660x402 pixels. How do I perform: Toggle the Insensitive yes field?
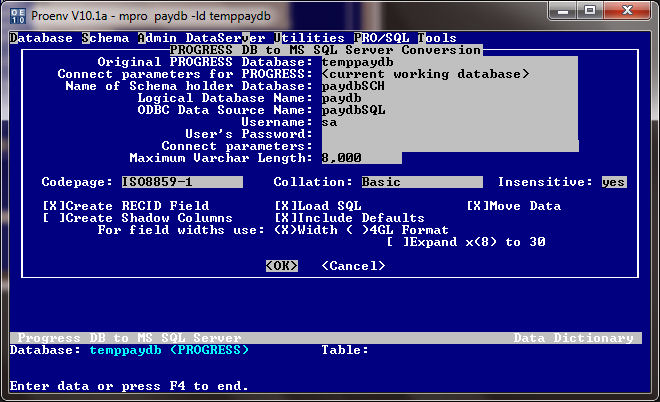[614, 182]
